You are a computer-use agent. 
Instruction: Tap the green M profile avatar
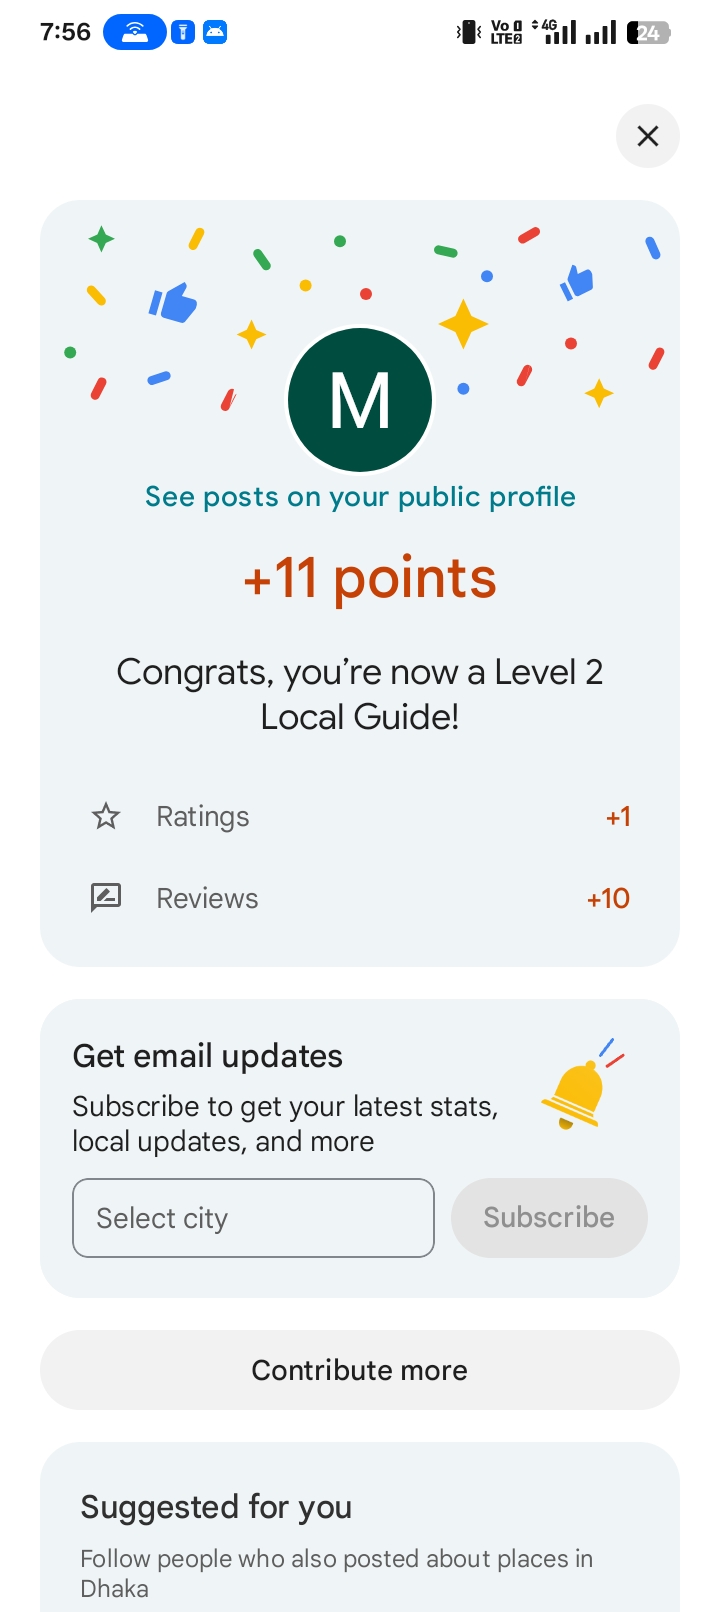tap(360, 400)
